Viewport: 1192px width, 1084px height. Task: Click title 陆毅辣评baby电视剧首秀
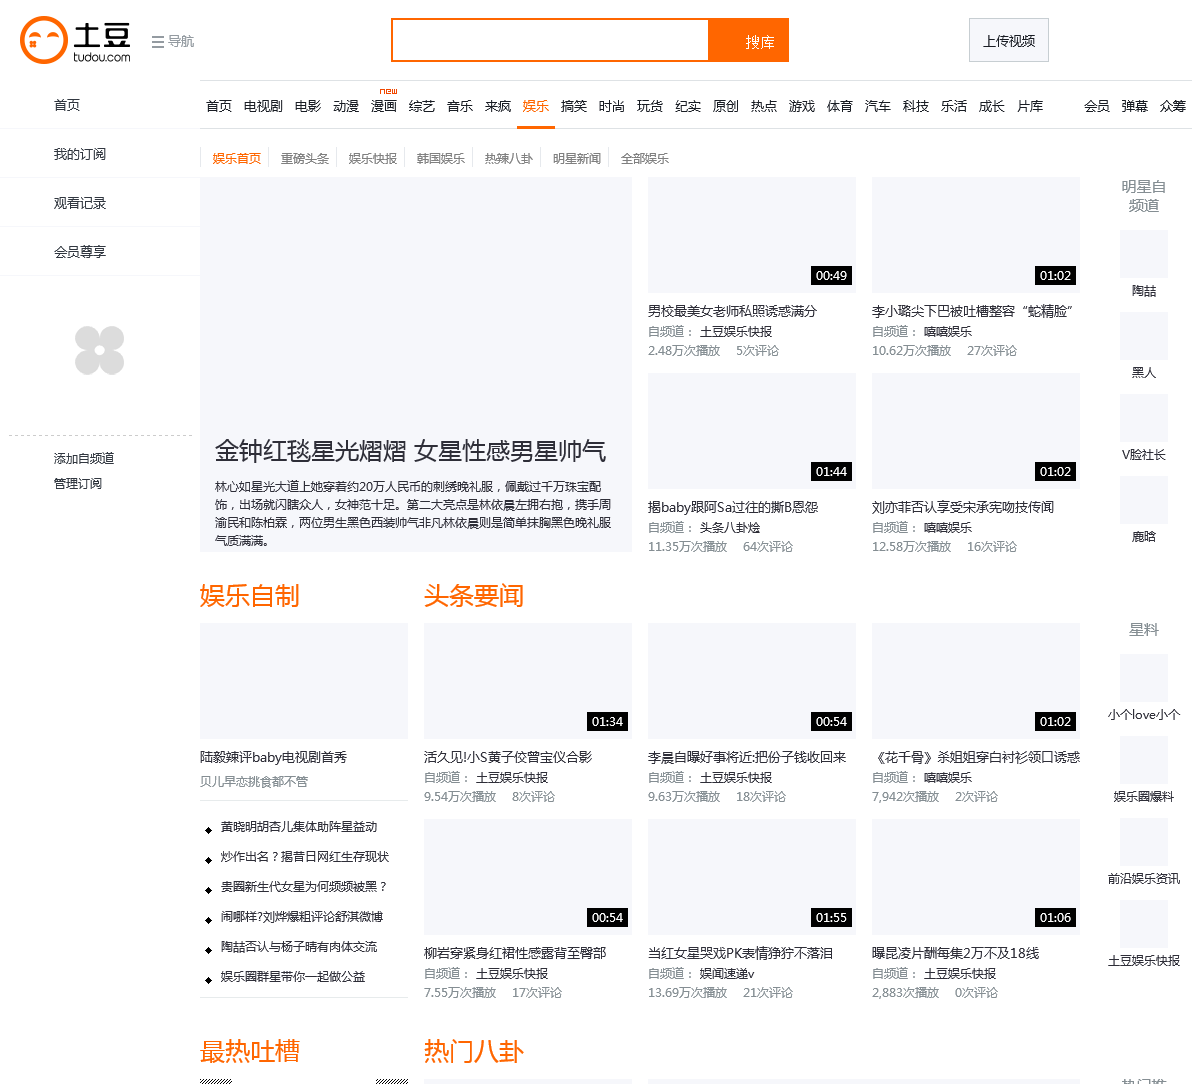tap(274, 757)
